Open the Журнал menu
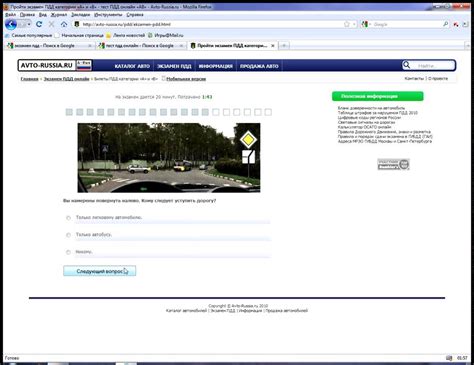Image resolution: width=474 pixels, height=365 pixels. (59, 15)
